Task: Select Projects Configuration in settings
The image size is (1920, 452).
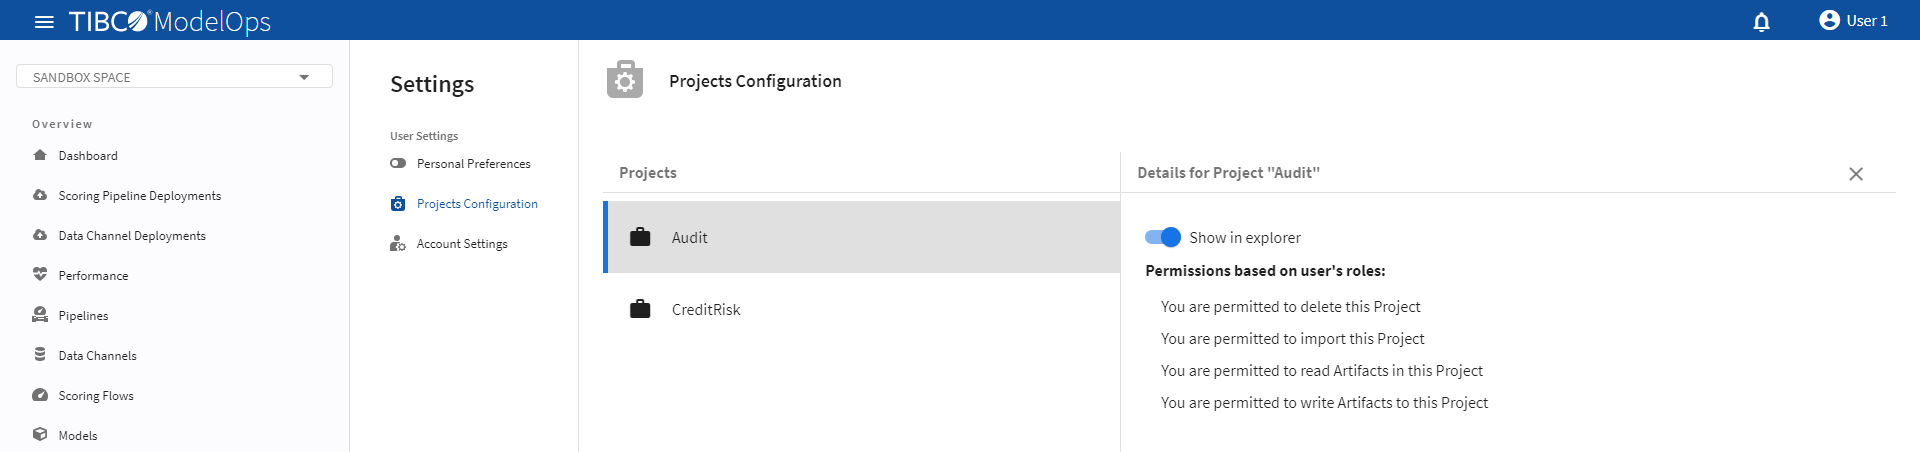Action: [477, 204]
